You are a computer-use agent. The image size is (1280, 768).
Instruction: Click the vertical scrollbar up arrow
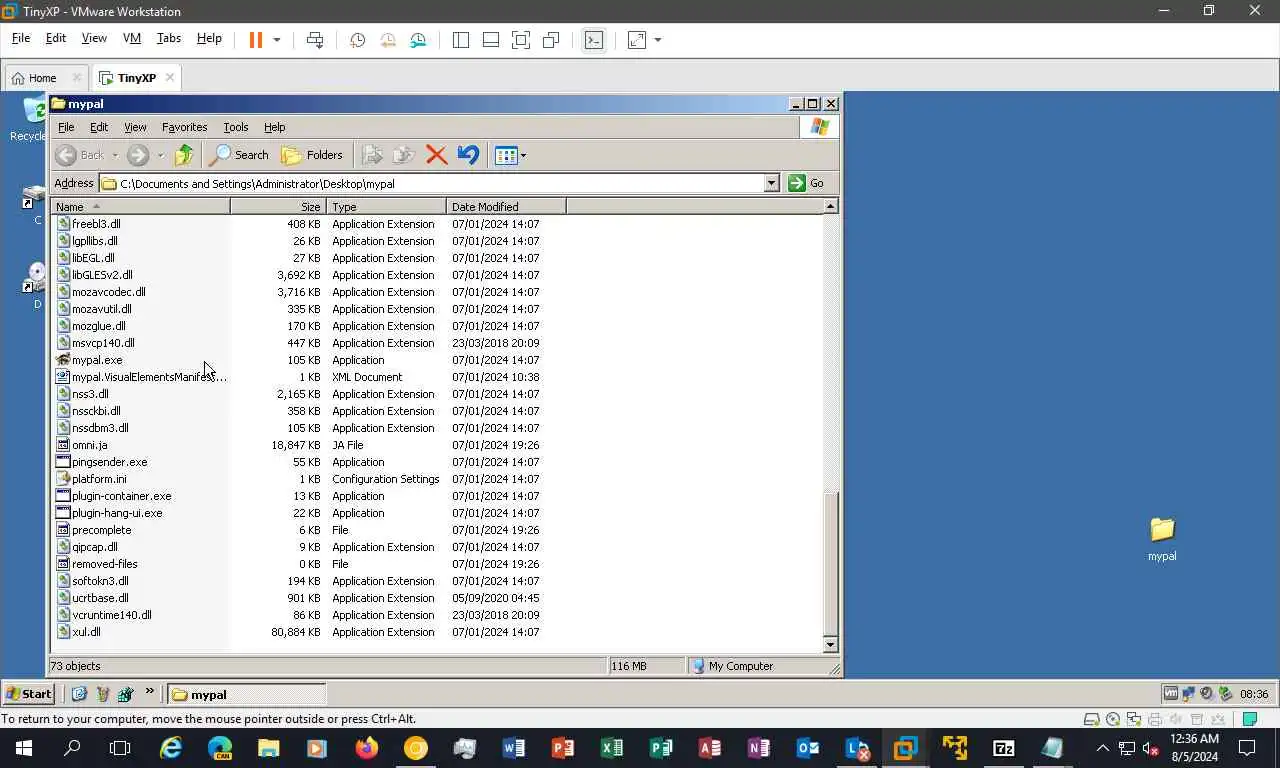(x=830, y=206)
